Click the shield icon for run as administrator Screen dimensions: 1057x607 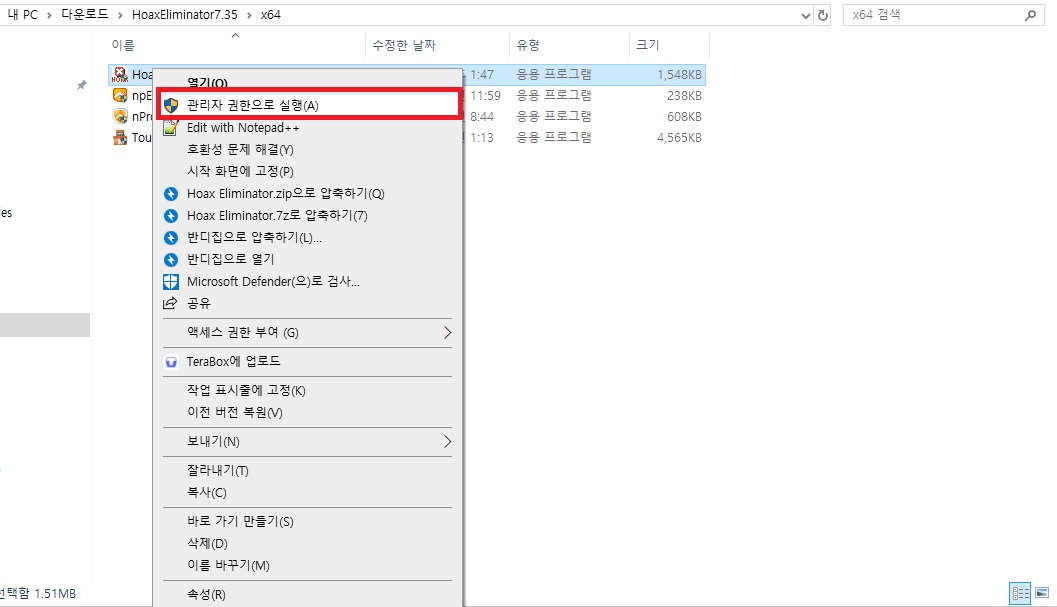[171, 105]
